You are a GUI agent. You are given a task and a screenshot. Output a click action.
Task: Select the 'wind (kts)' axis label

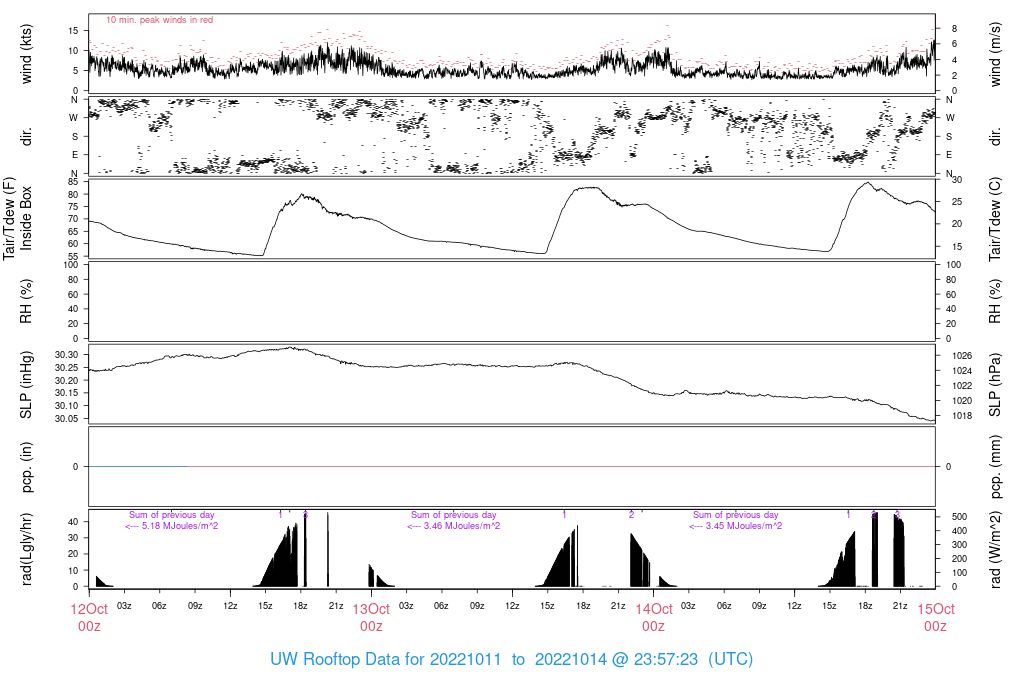coord(26,54)
